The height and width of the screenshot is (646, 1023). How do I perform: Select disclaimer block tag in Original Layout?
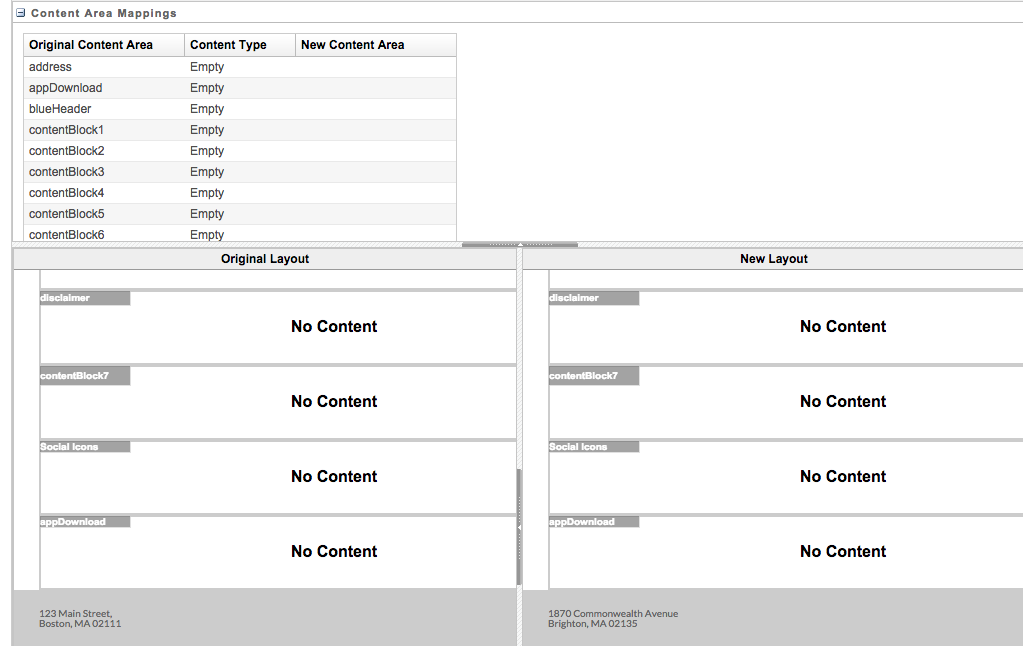(x=84, y=298)
